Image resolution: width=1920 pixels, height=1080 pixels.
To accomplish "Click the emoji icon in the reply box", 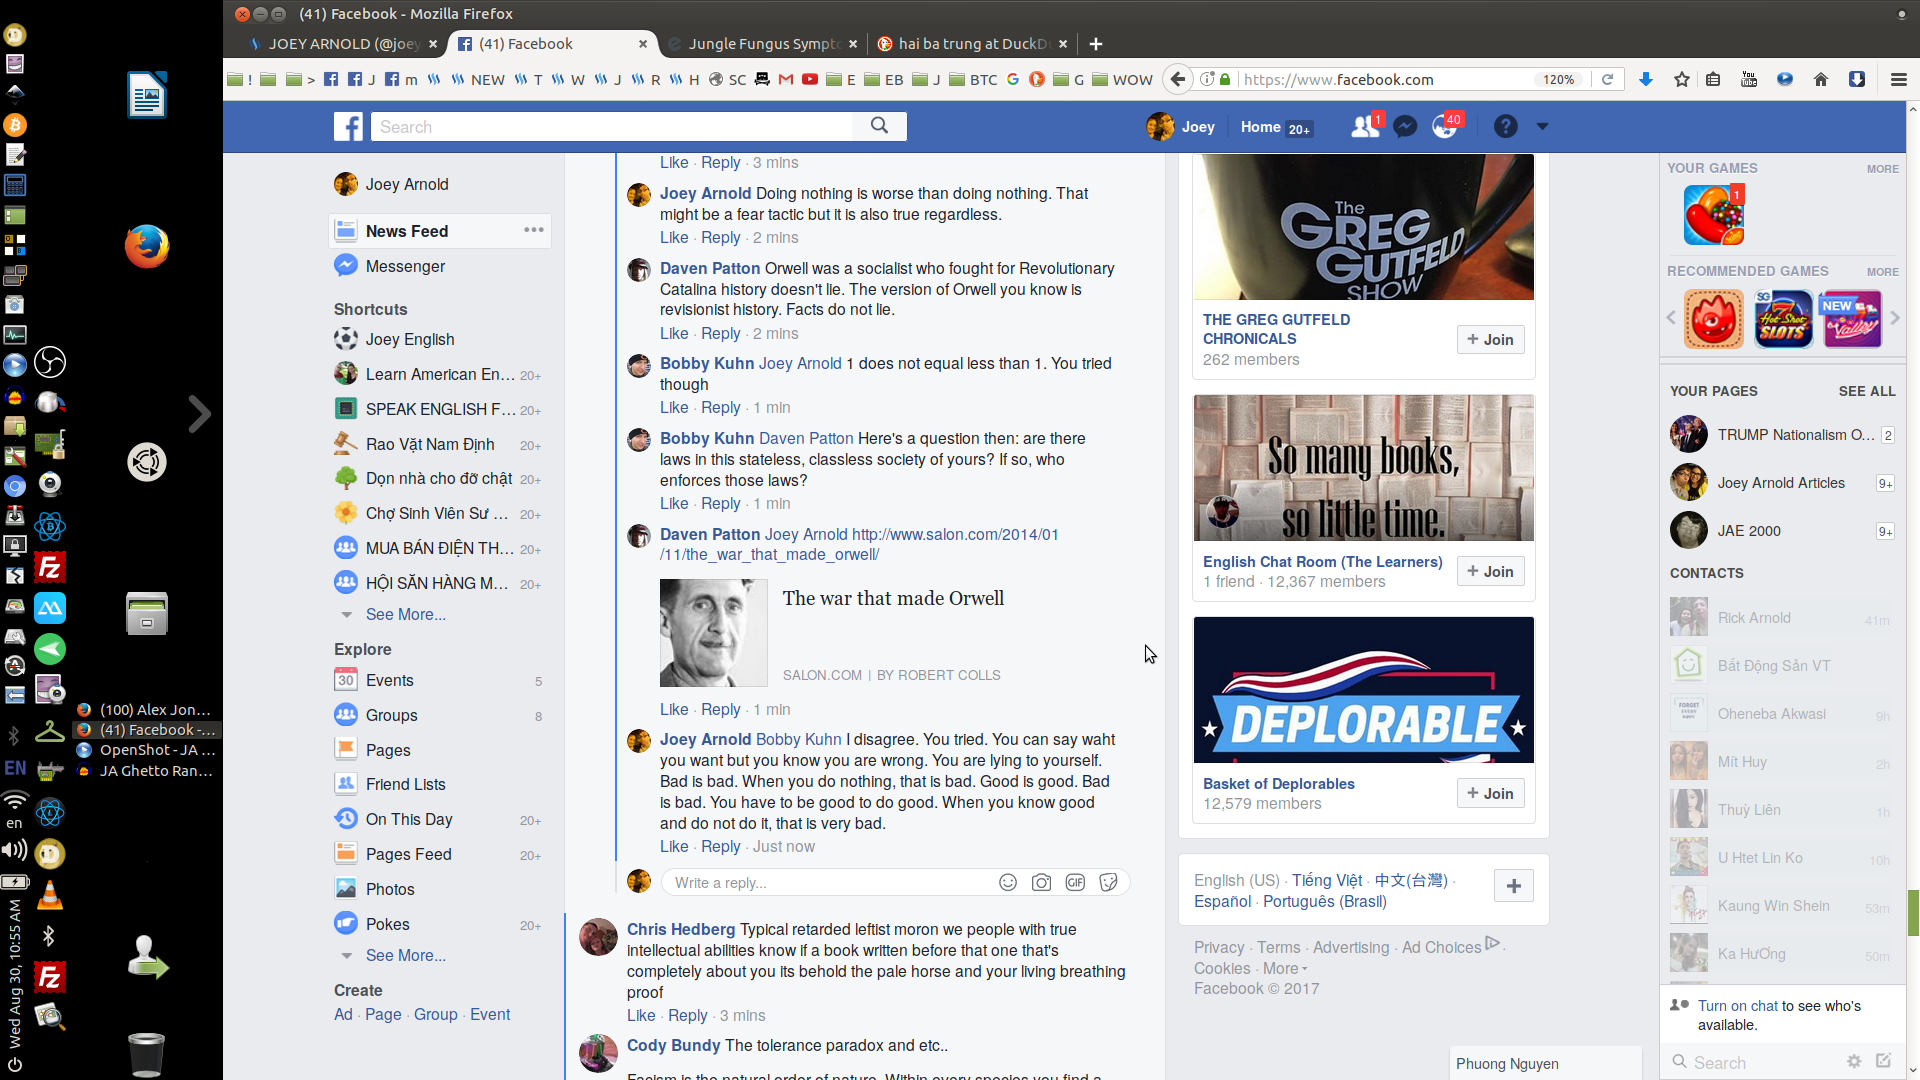I will [x=1008, y=882].
